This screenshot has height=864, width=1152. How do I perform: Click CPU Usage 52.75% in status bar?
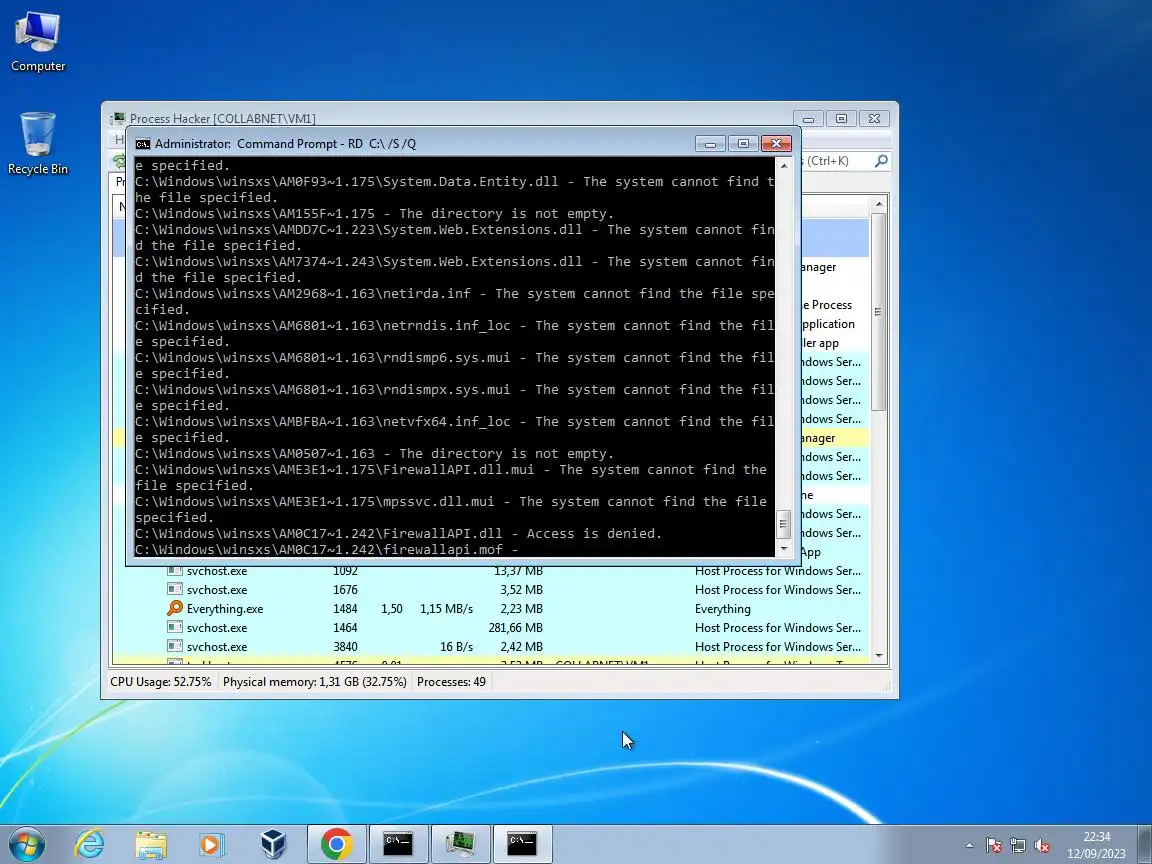161,682
